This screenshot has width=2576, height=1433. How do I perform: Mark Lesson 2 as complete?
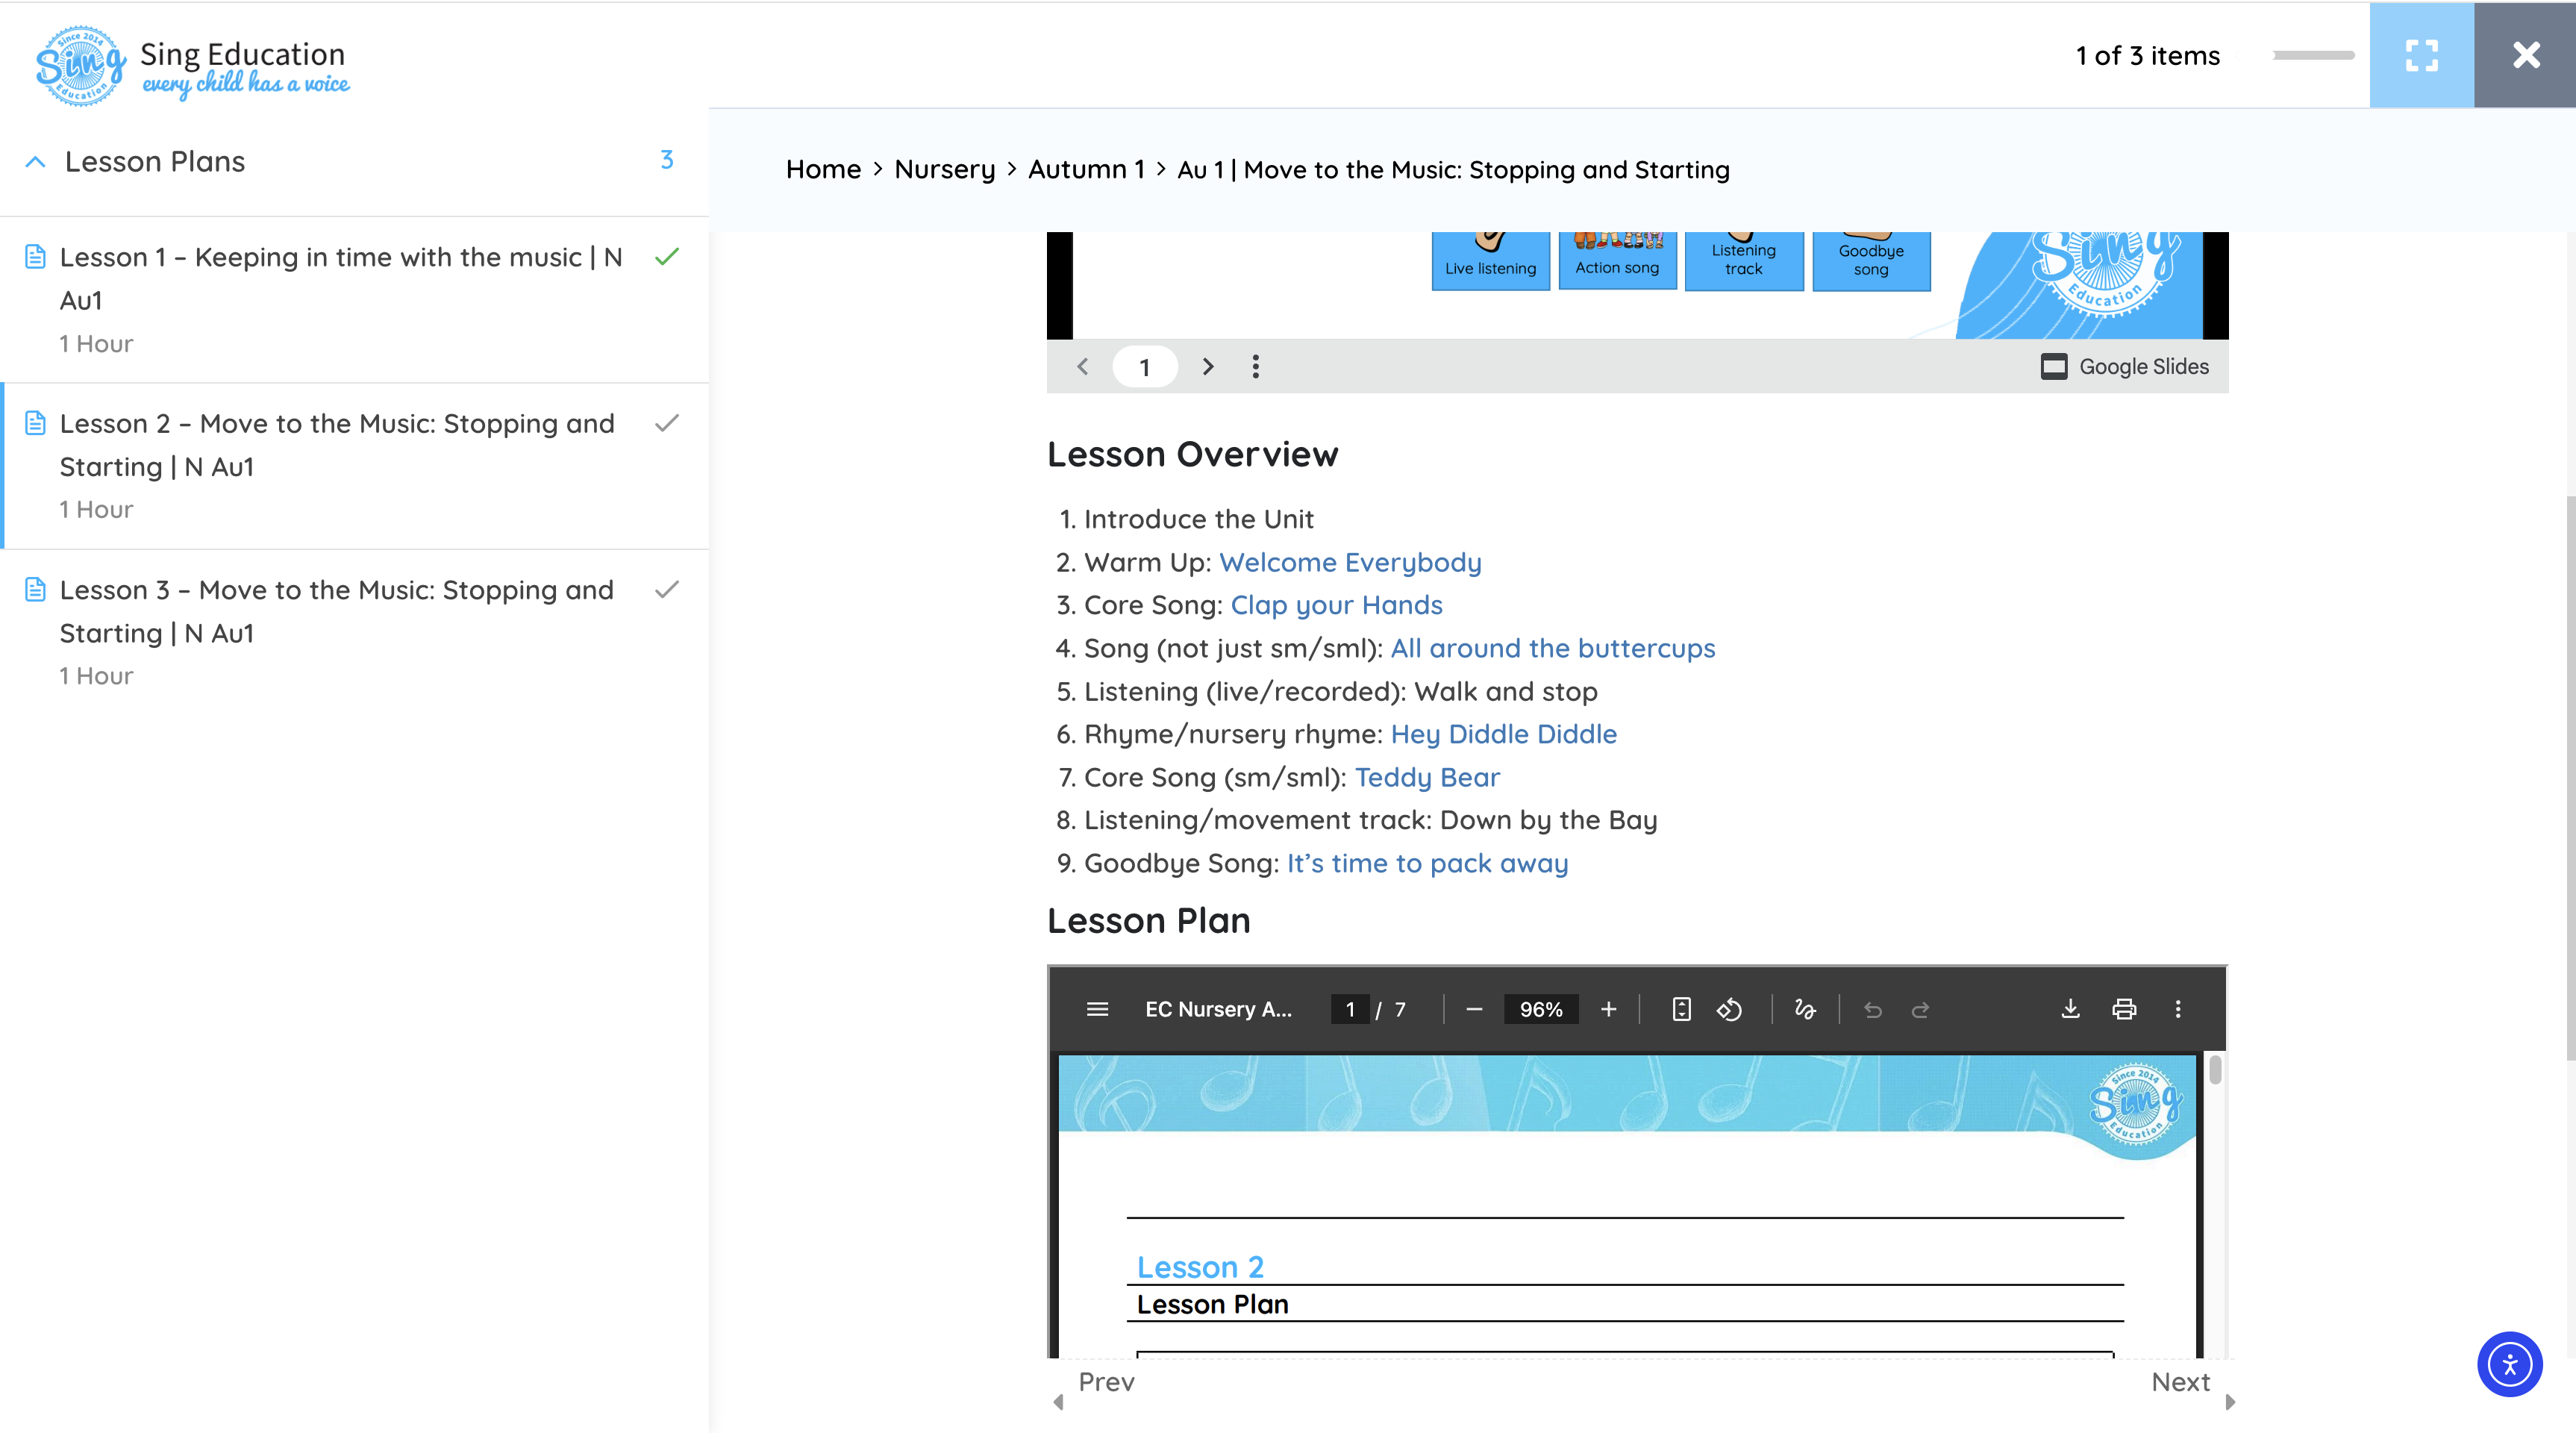coord(667,423)
